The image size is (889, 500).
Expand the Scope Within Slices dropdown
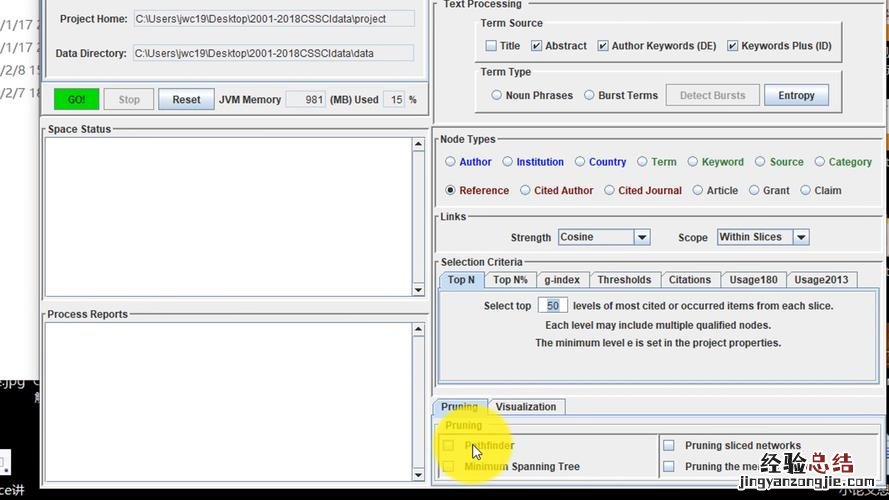click(x=801, y=238)
